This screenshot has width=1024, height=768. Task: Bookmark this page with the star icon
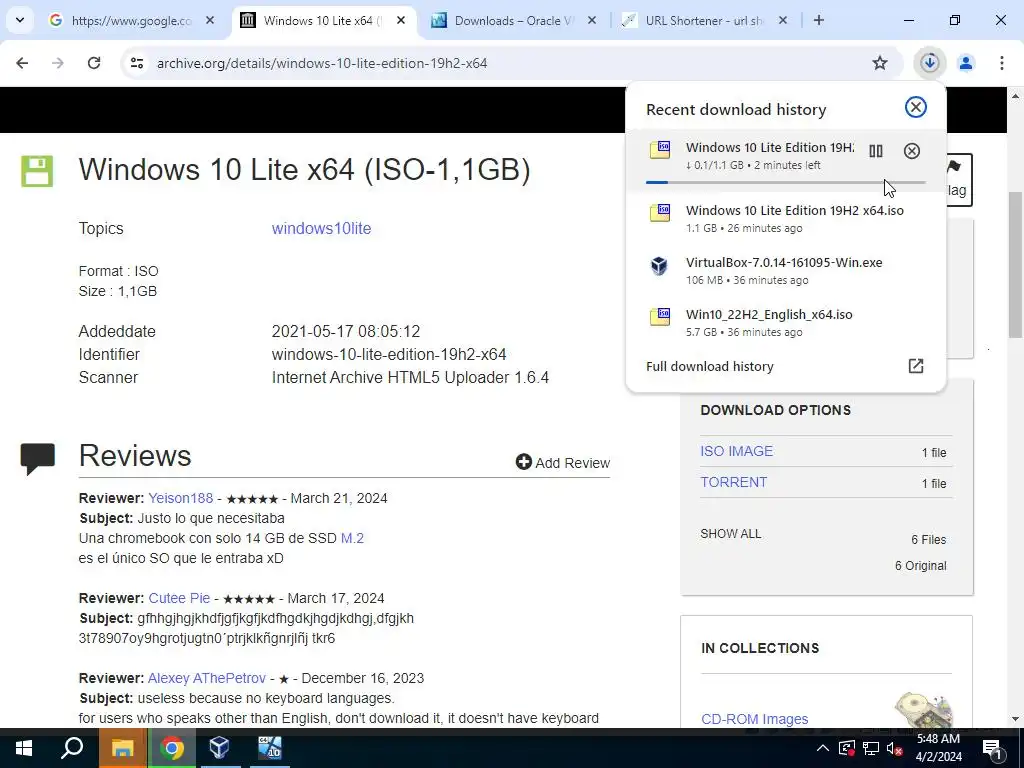tap(880, 63)
